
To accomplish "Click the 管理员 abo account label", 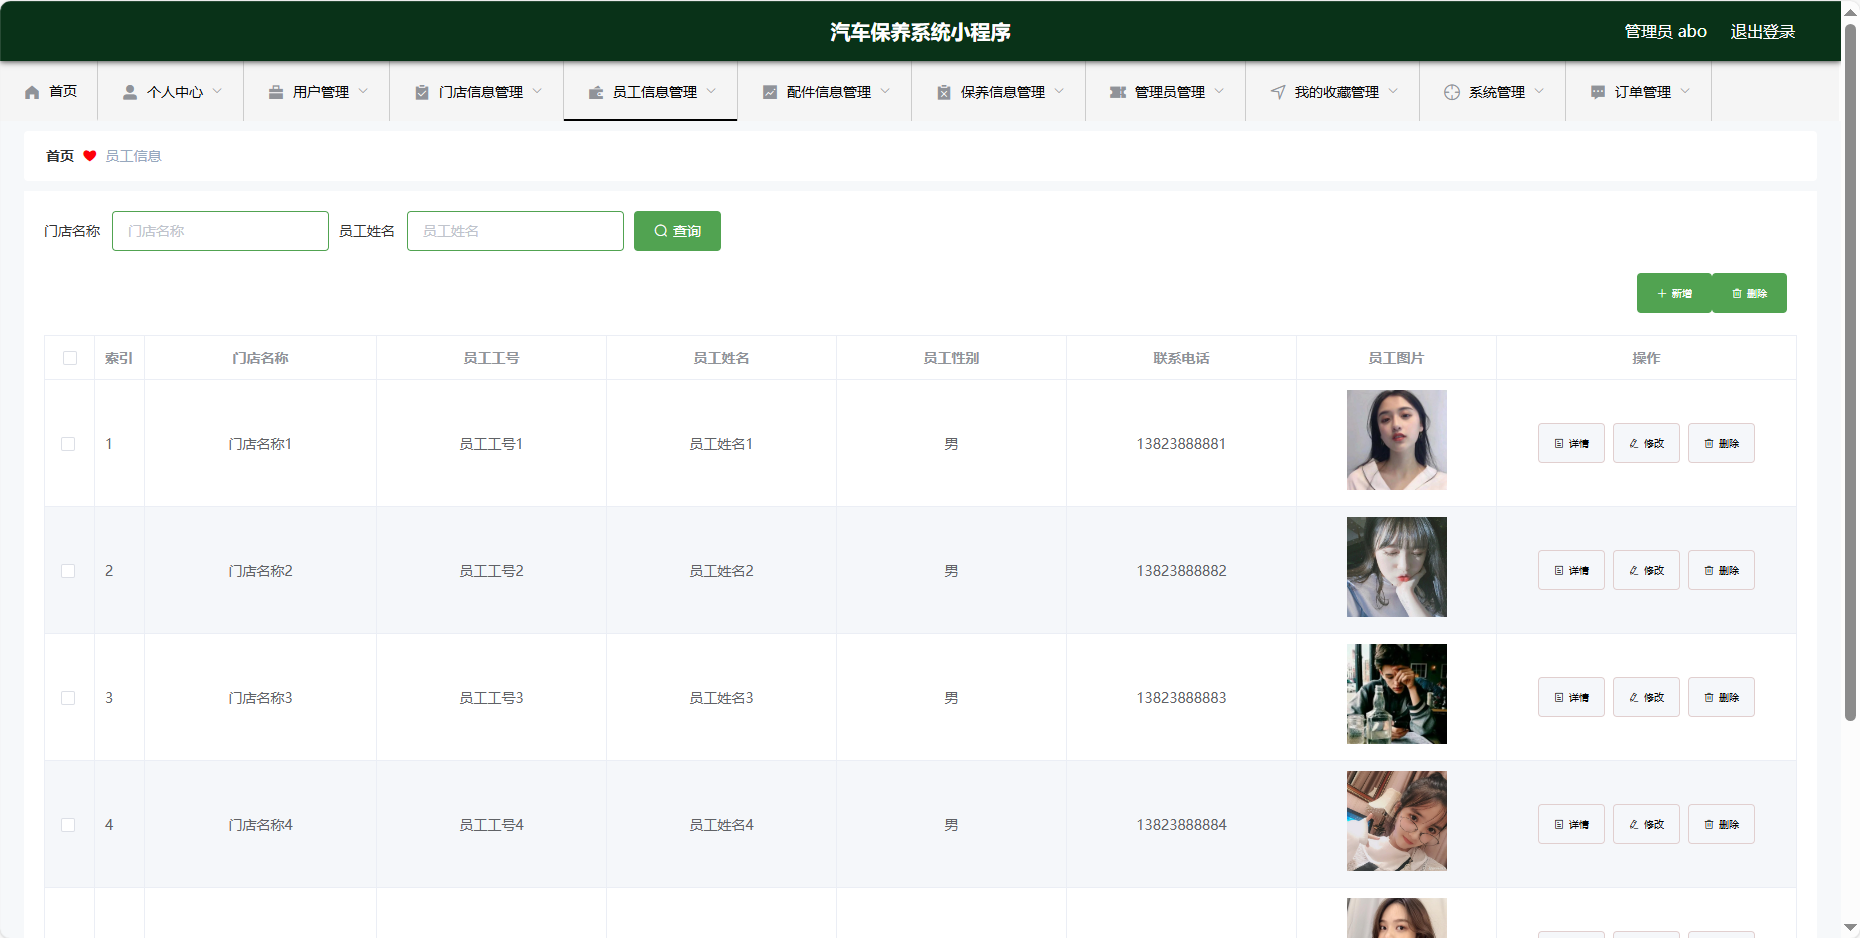I will pyautogui.click(x=1665, y=32).
